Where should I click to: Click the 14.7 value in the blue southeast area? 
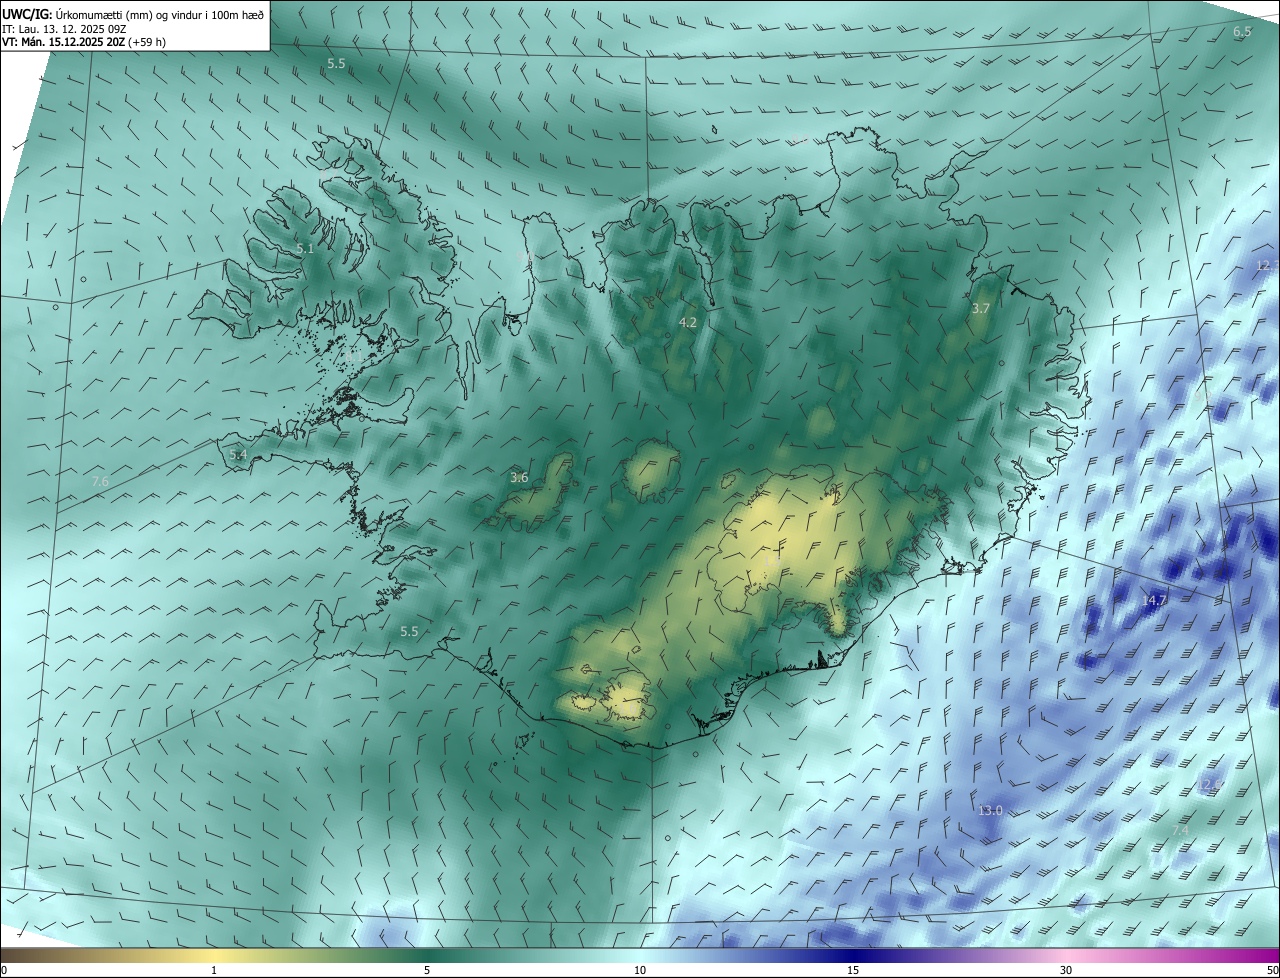click(x=1154, y=600)
